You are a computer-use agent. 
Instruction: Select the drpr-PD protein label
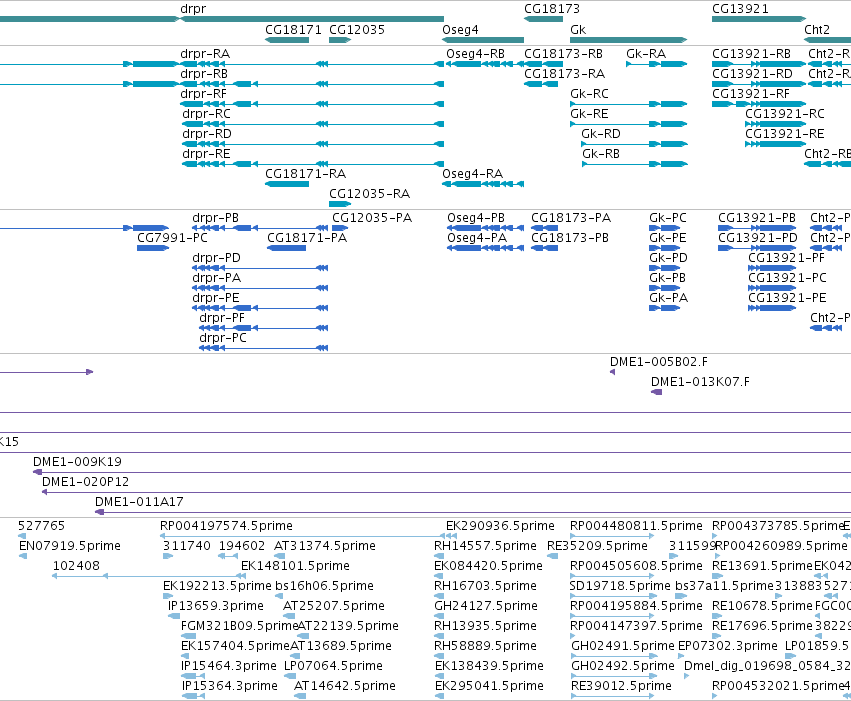click(x=216, y=258)
